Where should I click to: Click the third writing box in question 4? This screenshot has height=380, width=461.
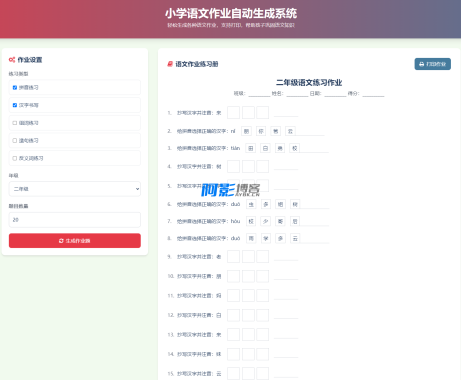263,166
